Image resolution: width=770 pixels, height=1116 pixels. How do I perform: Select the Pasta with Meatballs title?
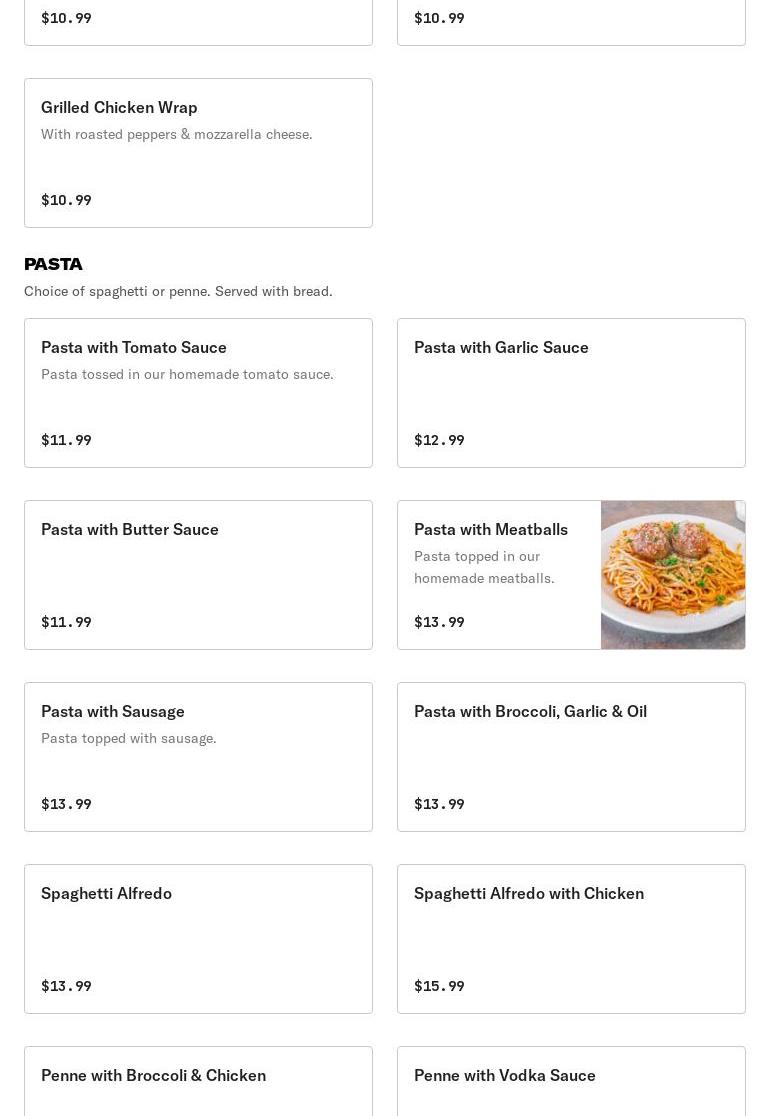point(490,530)
